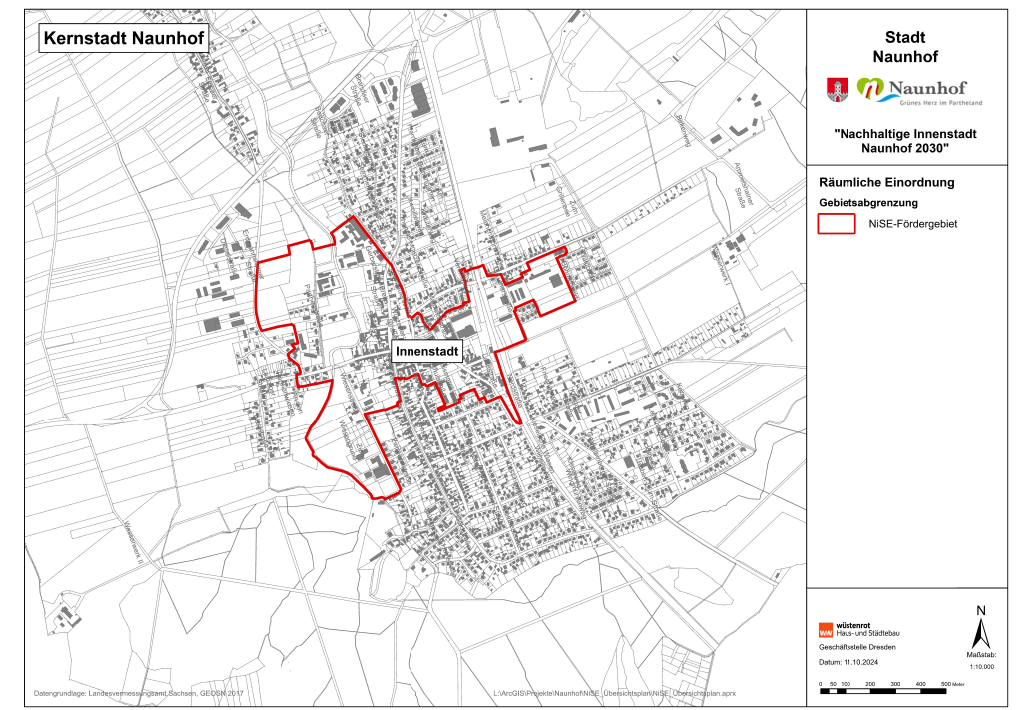Image resolution: width=1026 pixels, height=710 pixels.
Task: Click the "Wasserwerk II" map label
Action: coord(133,542)
